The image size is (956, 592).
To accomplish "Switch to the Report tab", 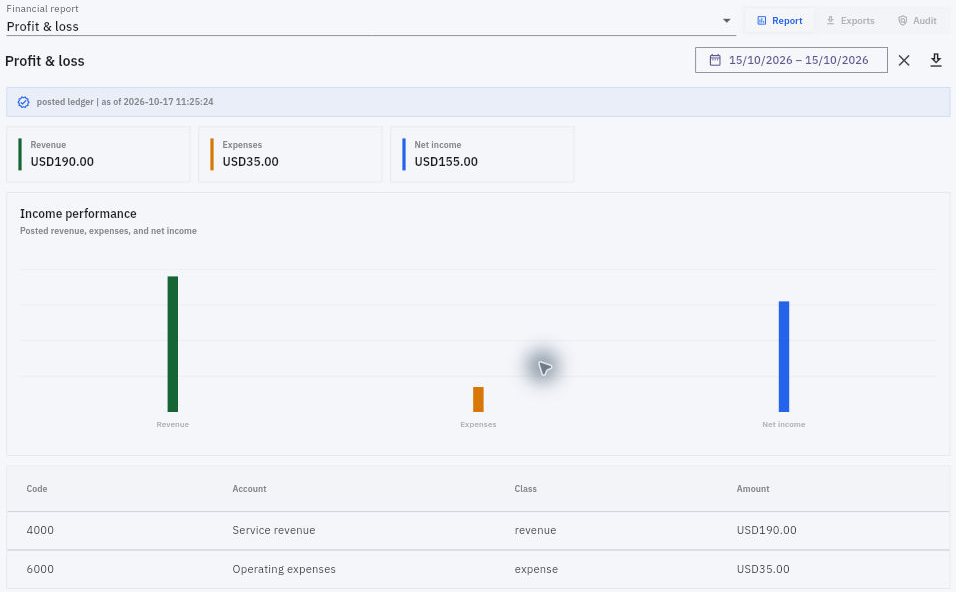I will [x=779, y=21].
